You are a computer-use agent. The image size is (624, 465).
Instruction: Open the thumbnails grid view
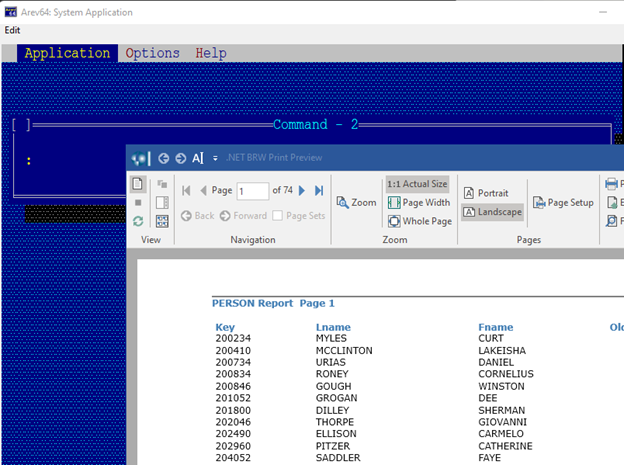pos(162,221)
